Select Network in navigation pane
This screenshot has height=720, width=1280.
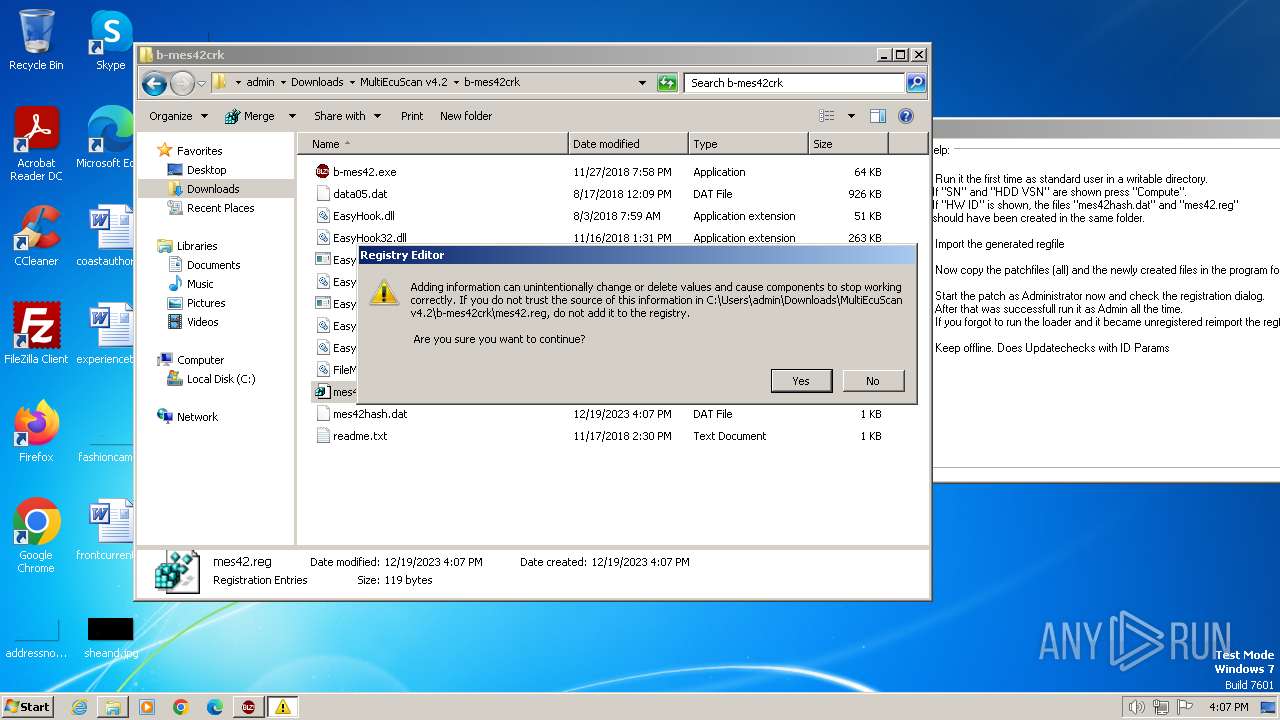(197, 417)
